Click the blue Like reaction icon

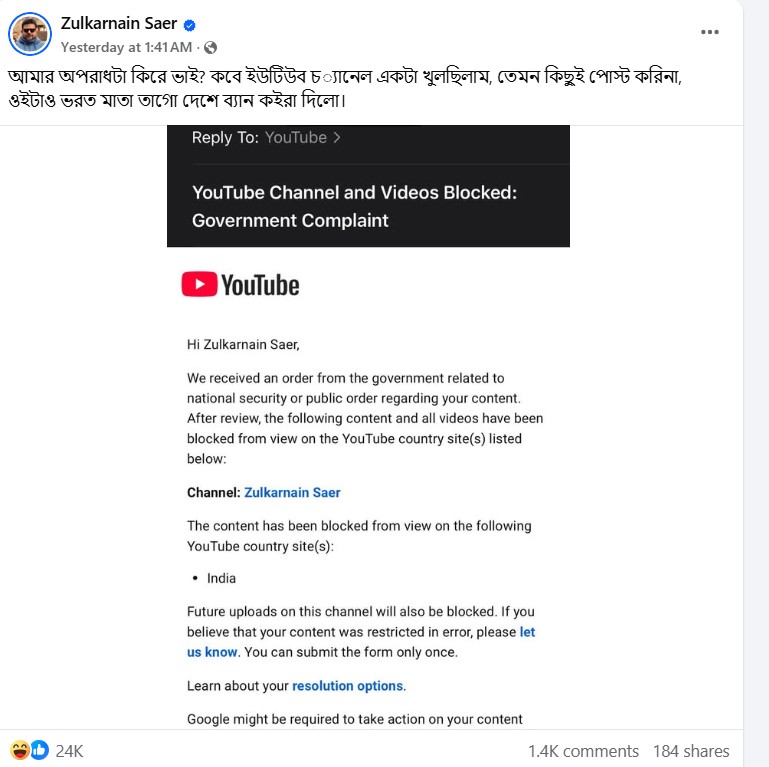39,750
